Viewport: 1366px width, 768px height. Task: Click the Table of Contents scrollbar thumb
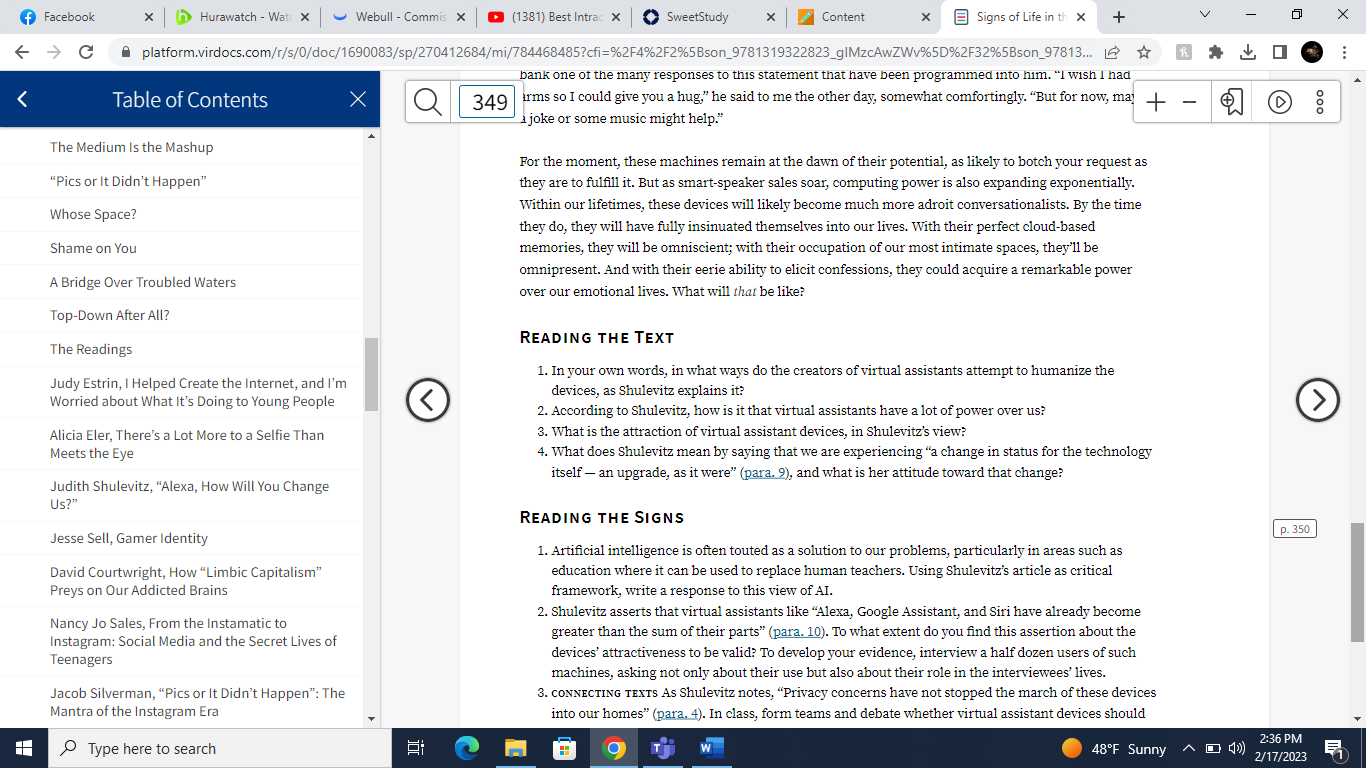(x=371, y=374)
